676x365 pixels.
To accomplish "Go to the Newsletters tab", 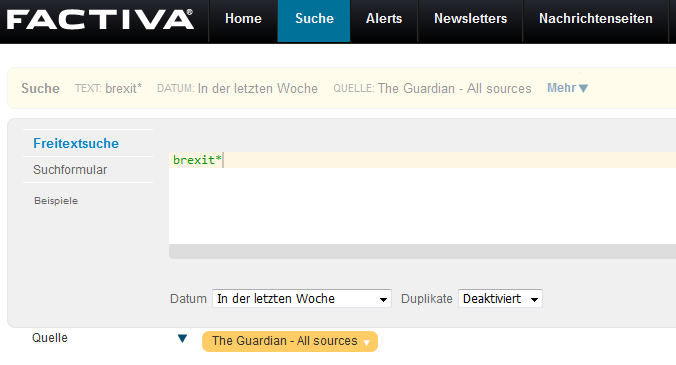I will click(470, 19).
